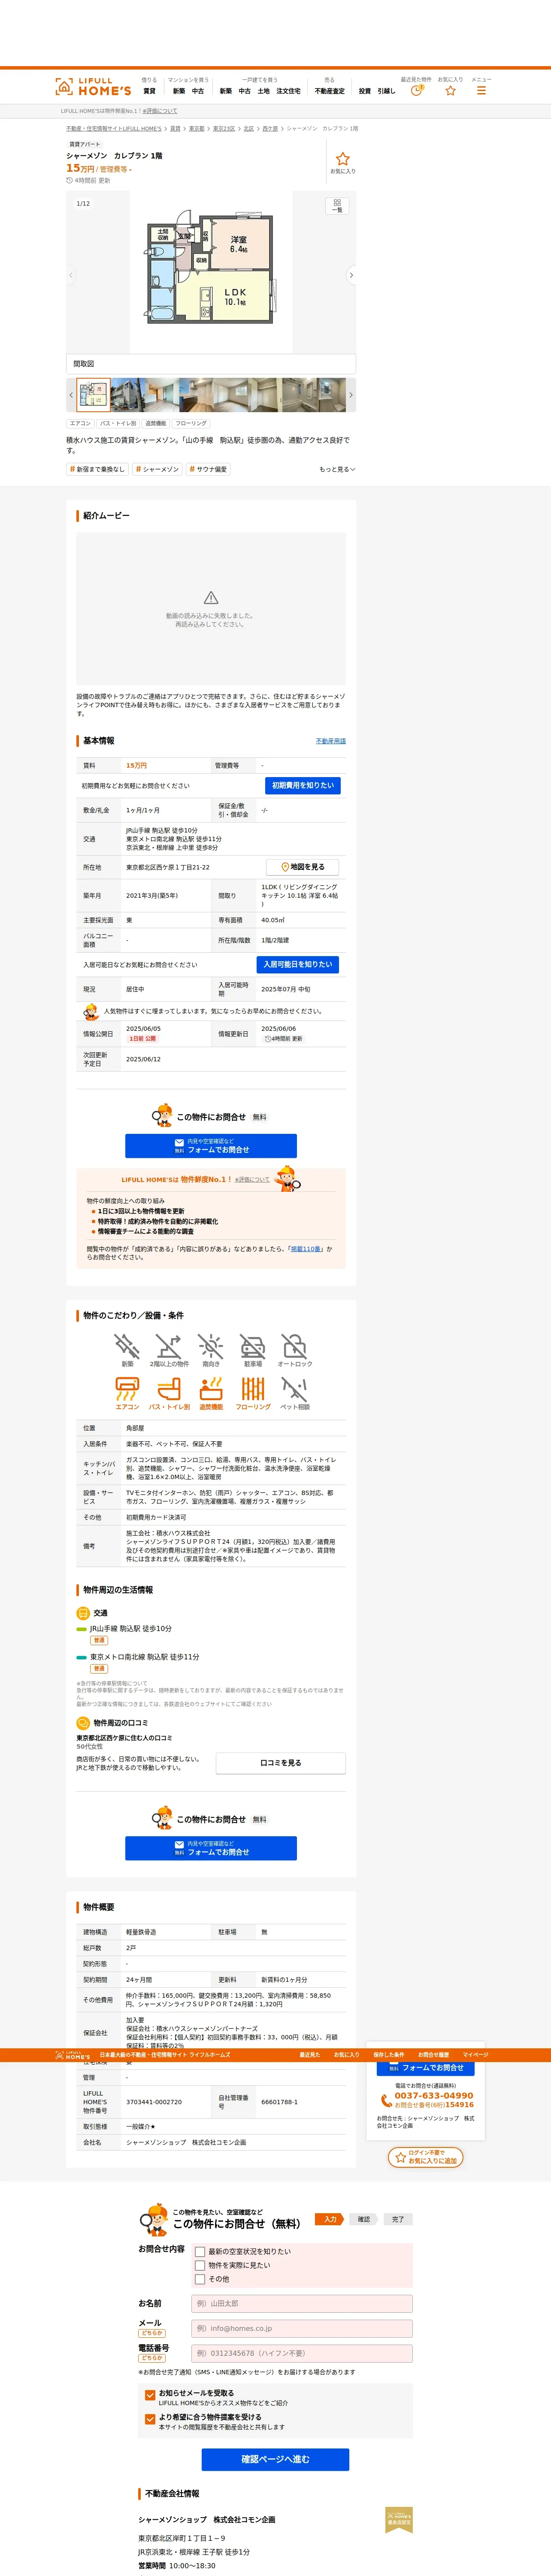Open 西ケ原 breadcrumb link

(x=270, y=129)
